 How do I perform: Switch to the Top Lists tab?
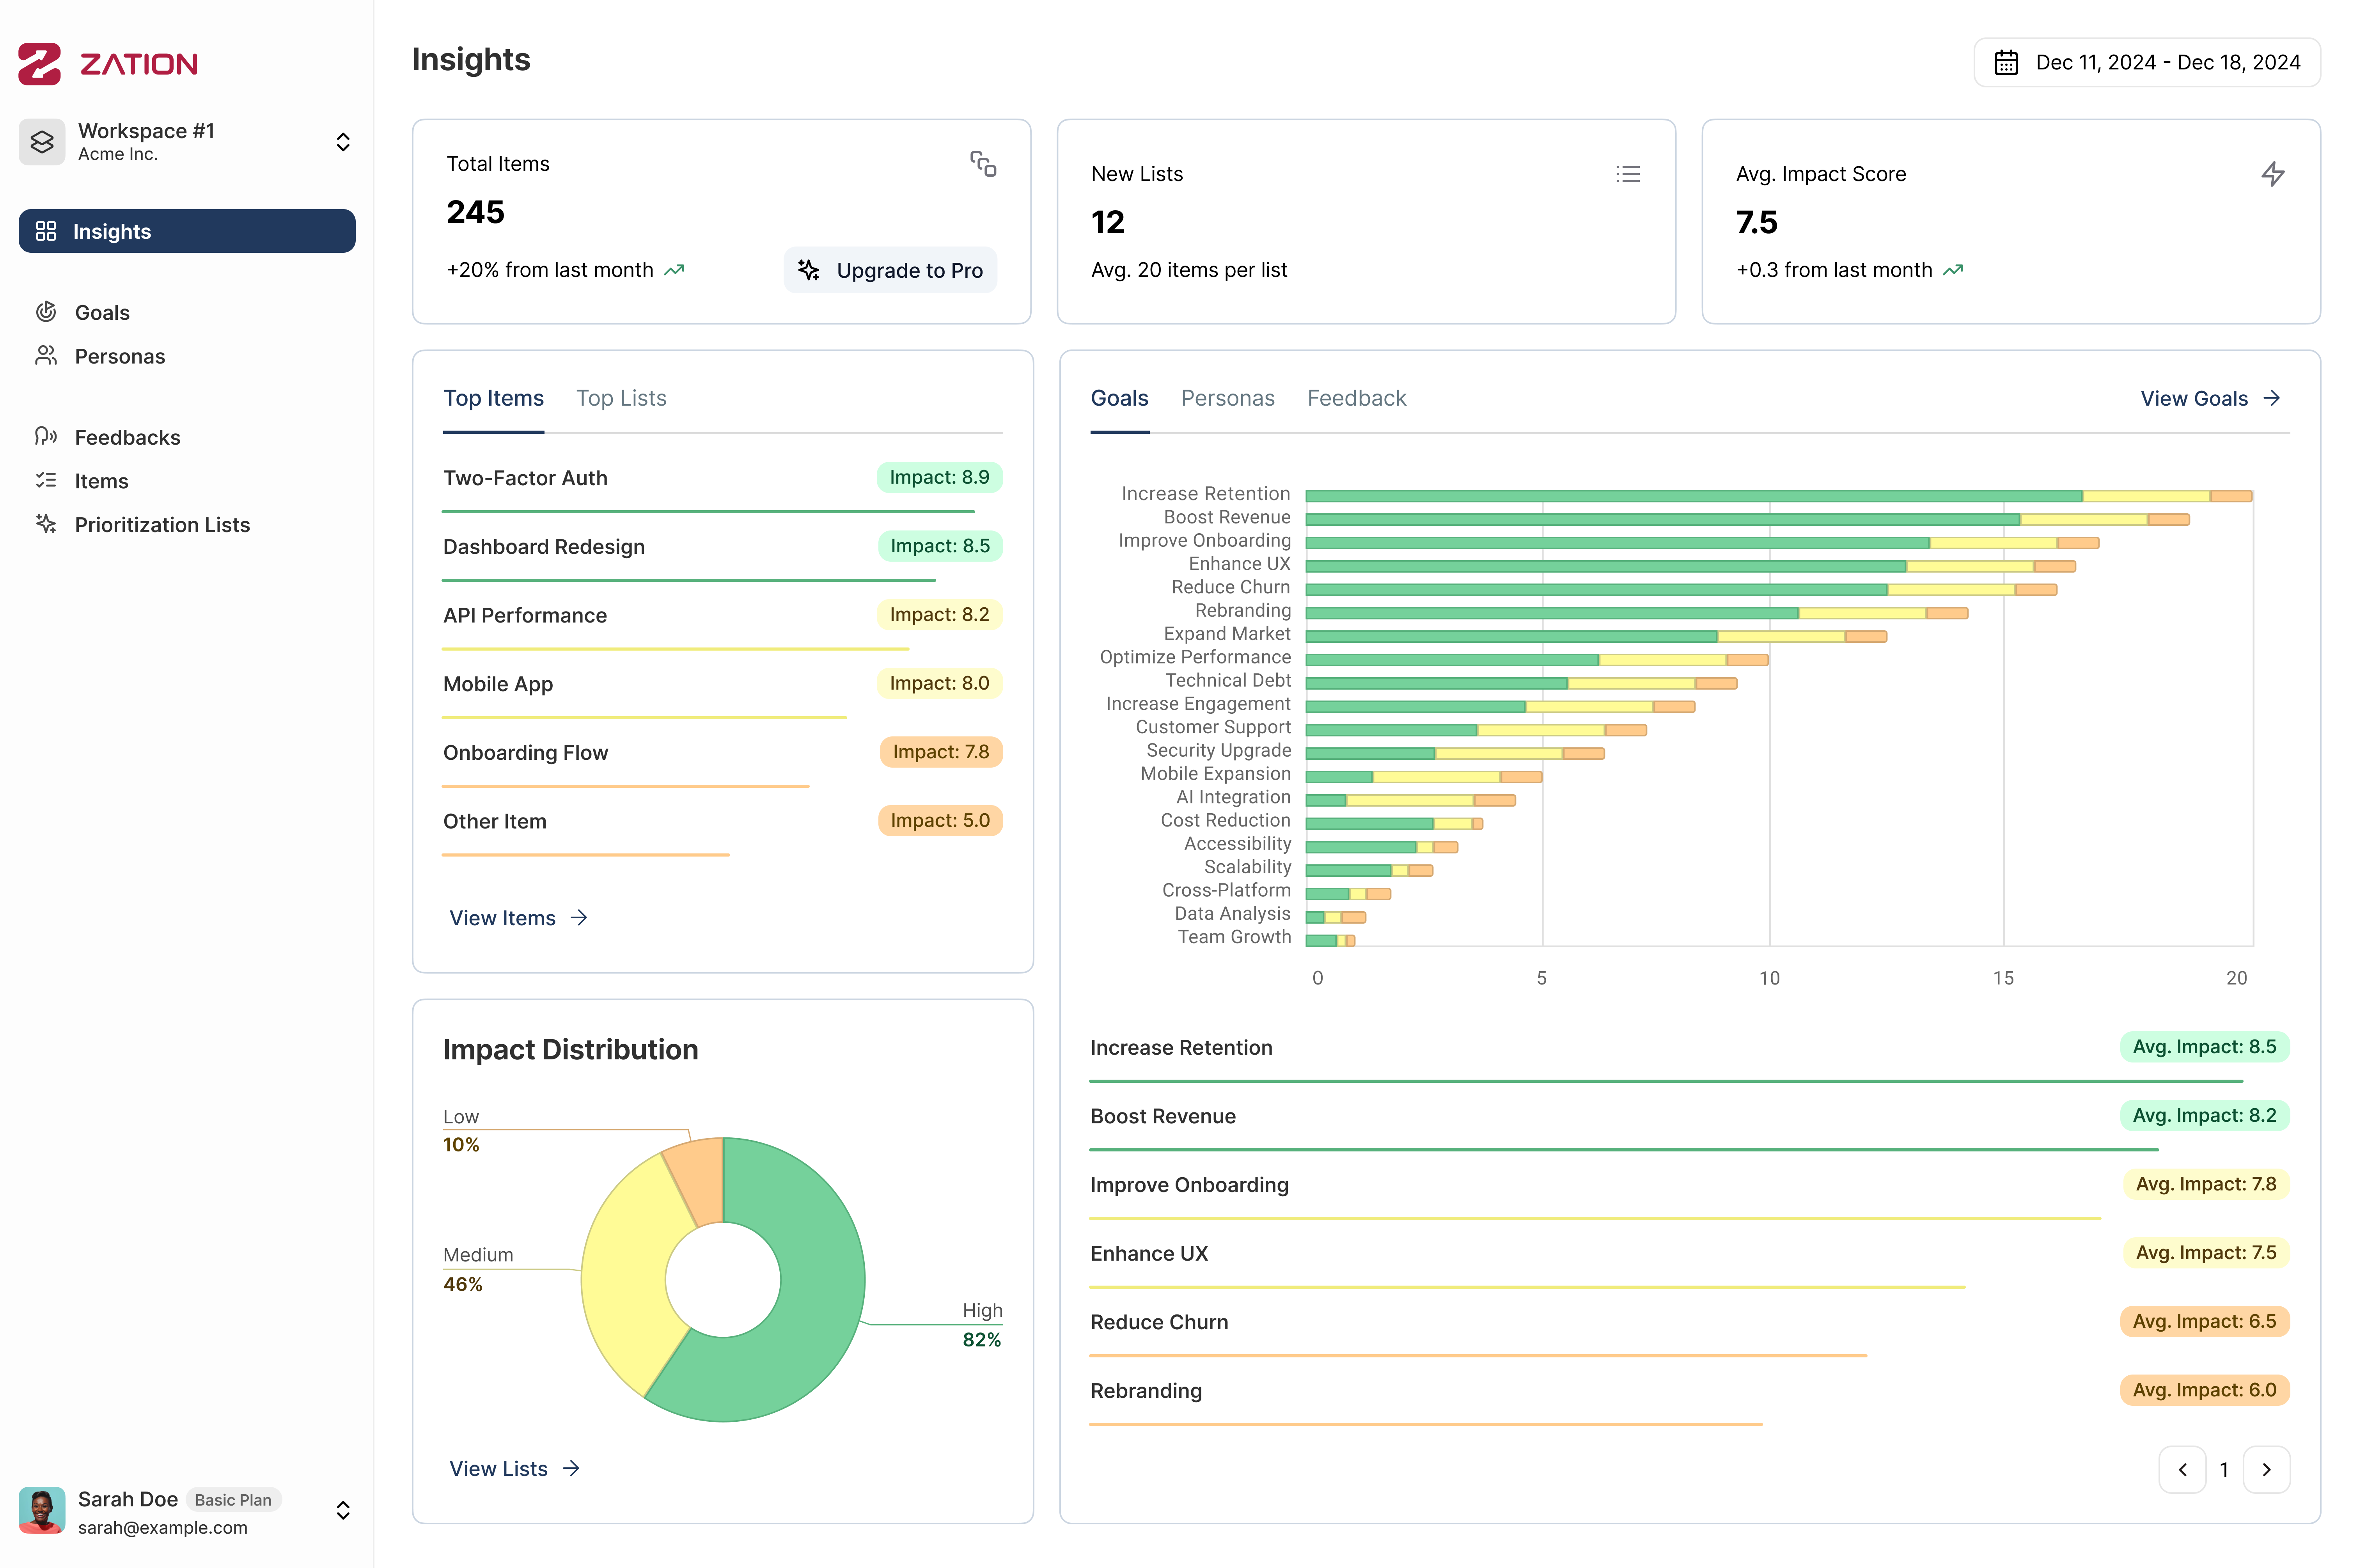coord(621,398)
